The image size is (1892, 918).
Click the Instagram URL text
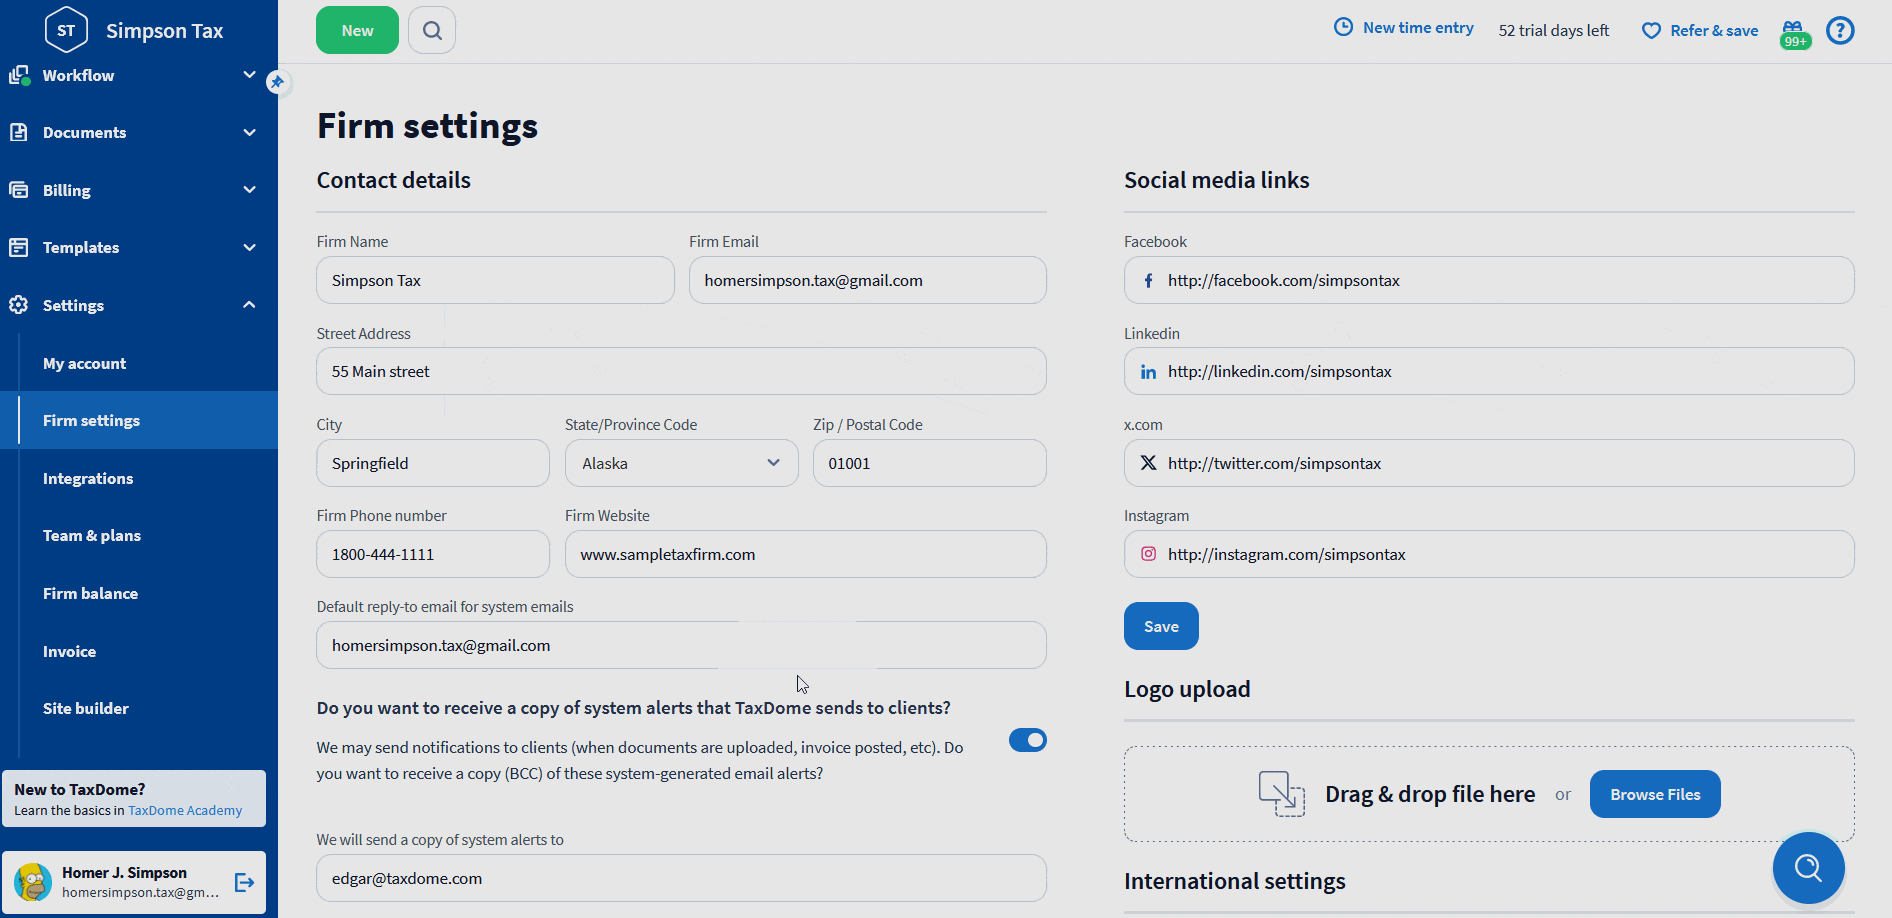(1286, 554)
